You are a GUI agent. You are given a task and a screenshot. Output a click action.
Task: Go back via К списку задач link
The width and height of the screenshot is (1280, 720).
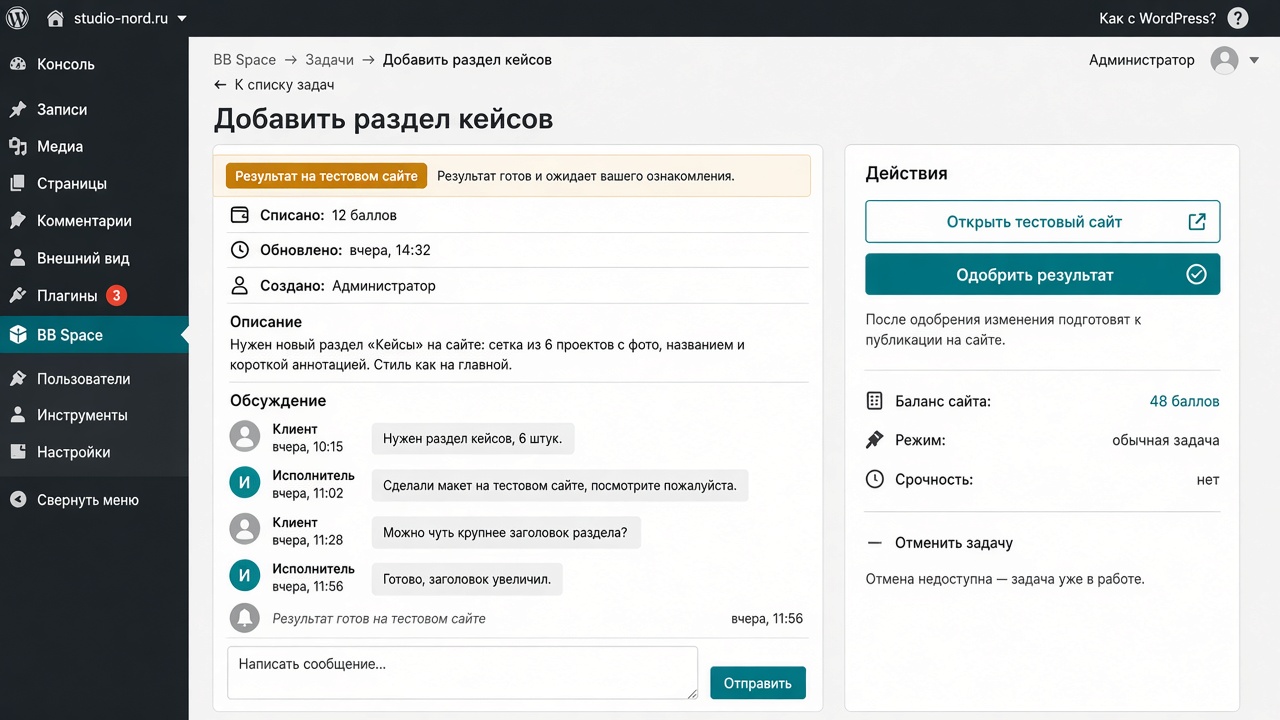pos(274,85)
